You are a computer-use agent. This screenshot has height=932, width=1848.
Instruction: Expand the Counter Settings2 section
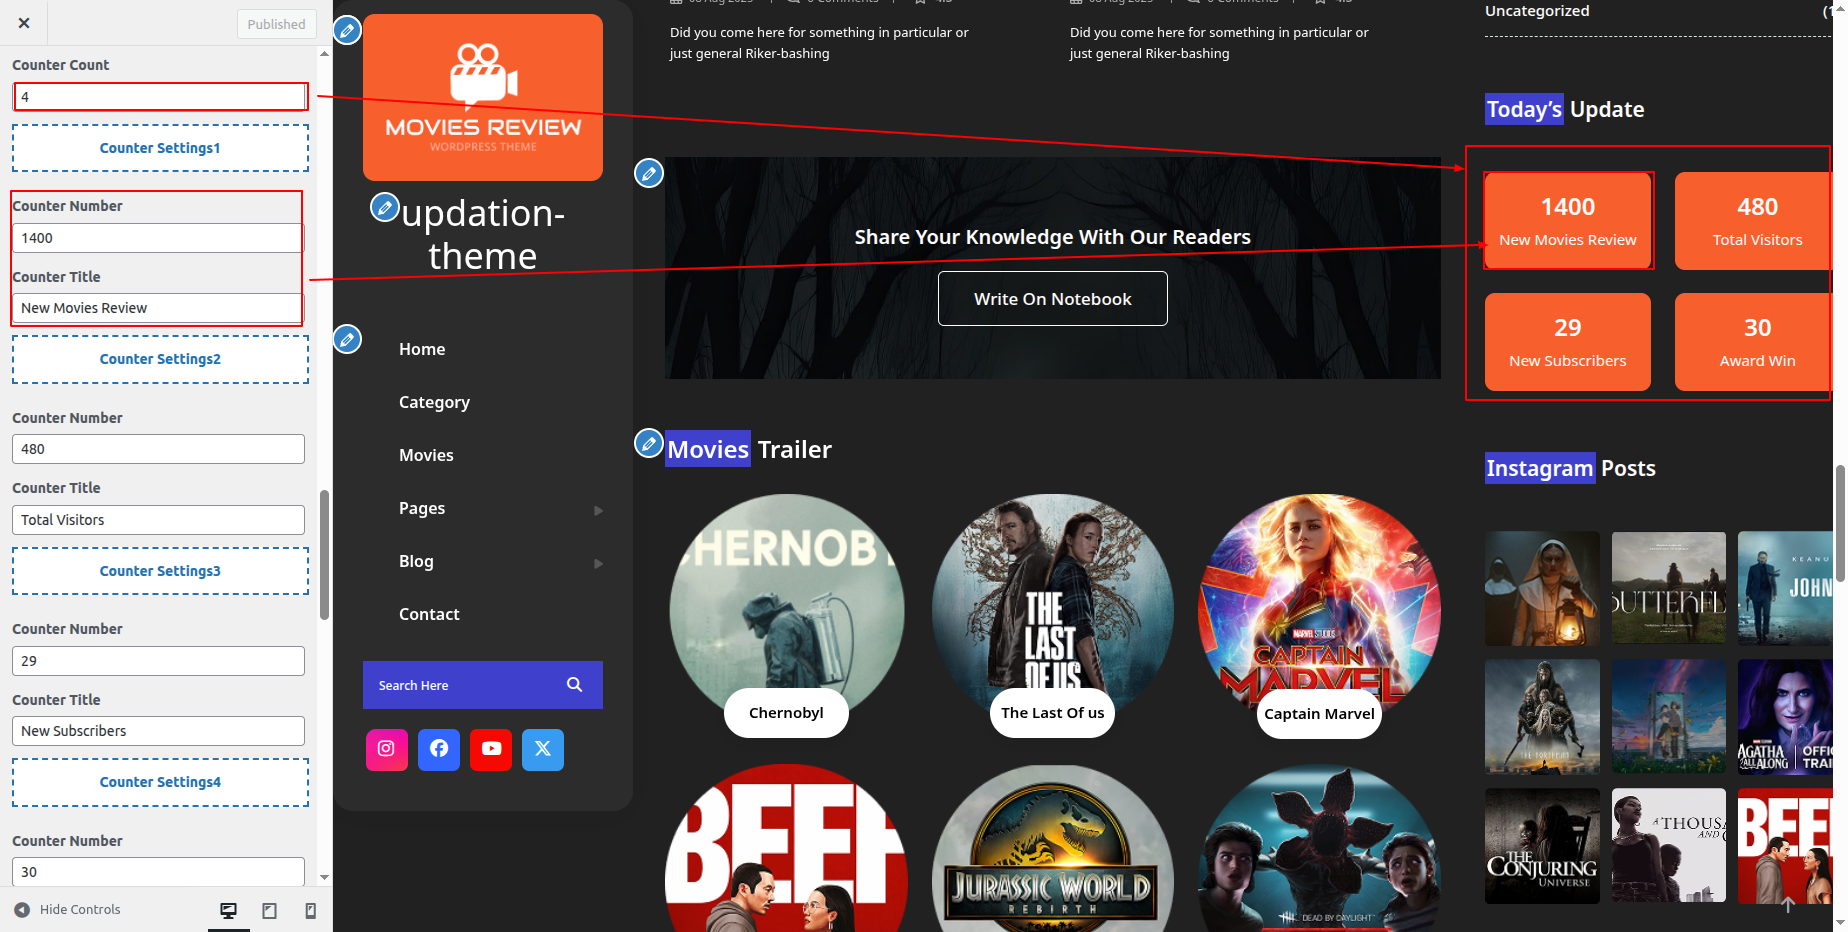(x=160, y=359)
